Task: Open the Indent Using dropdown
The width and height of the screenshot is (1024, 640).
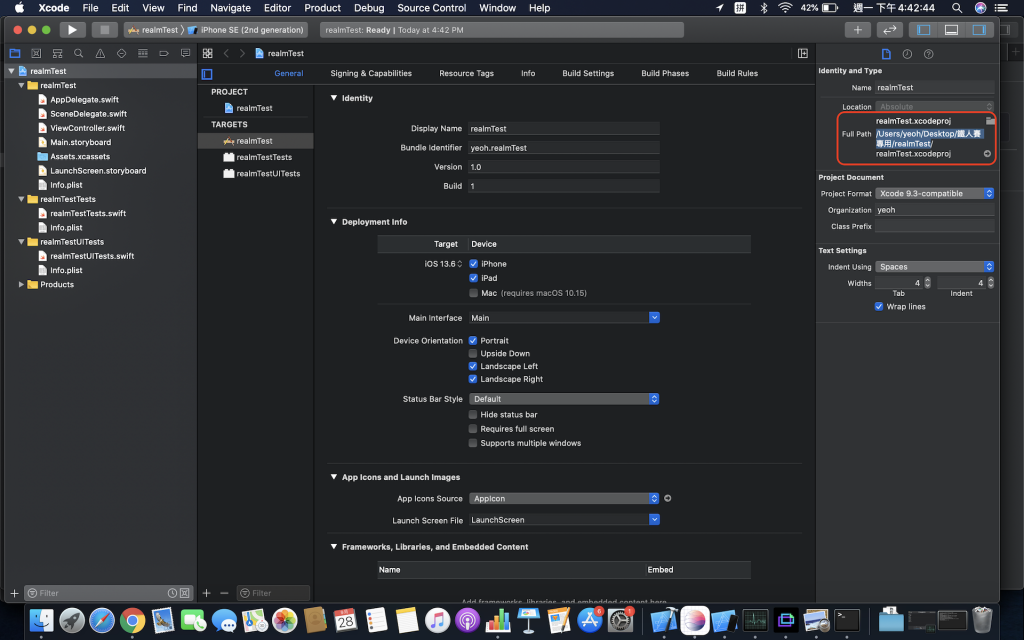Action: click(x=935, y=267)
